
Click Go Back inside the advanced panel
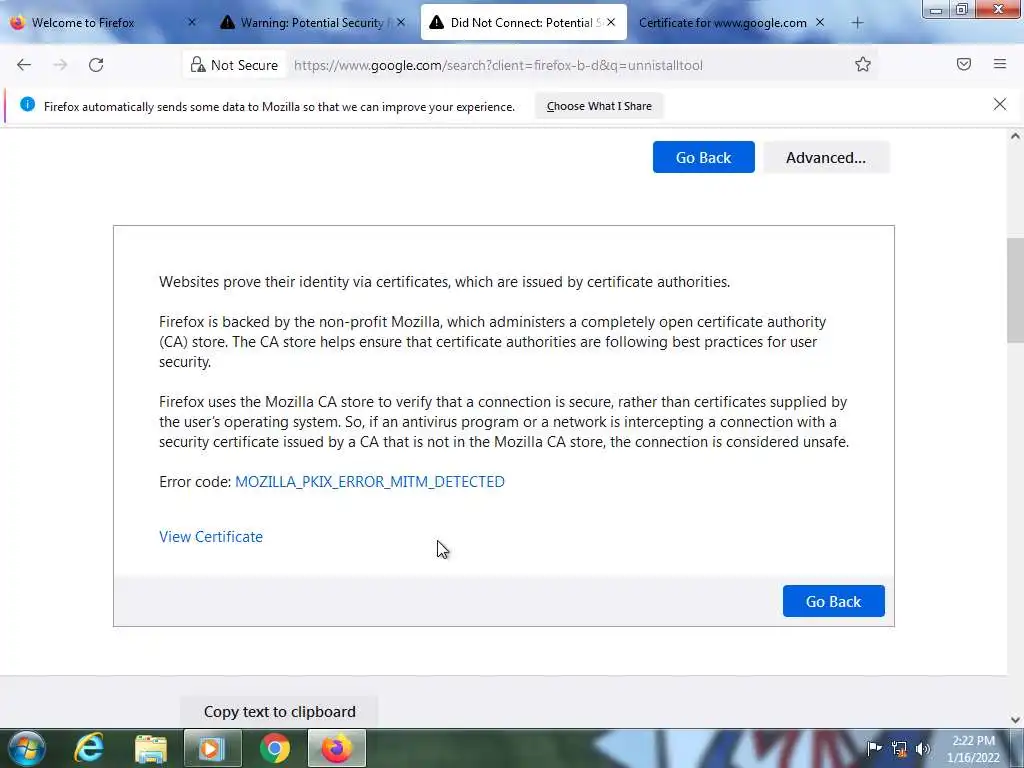pyautogui.click(x=833, y=601)
